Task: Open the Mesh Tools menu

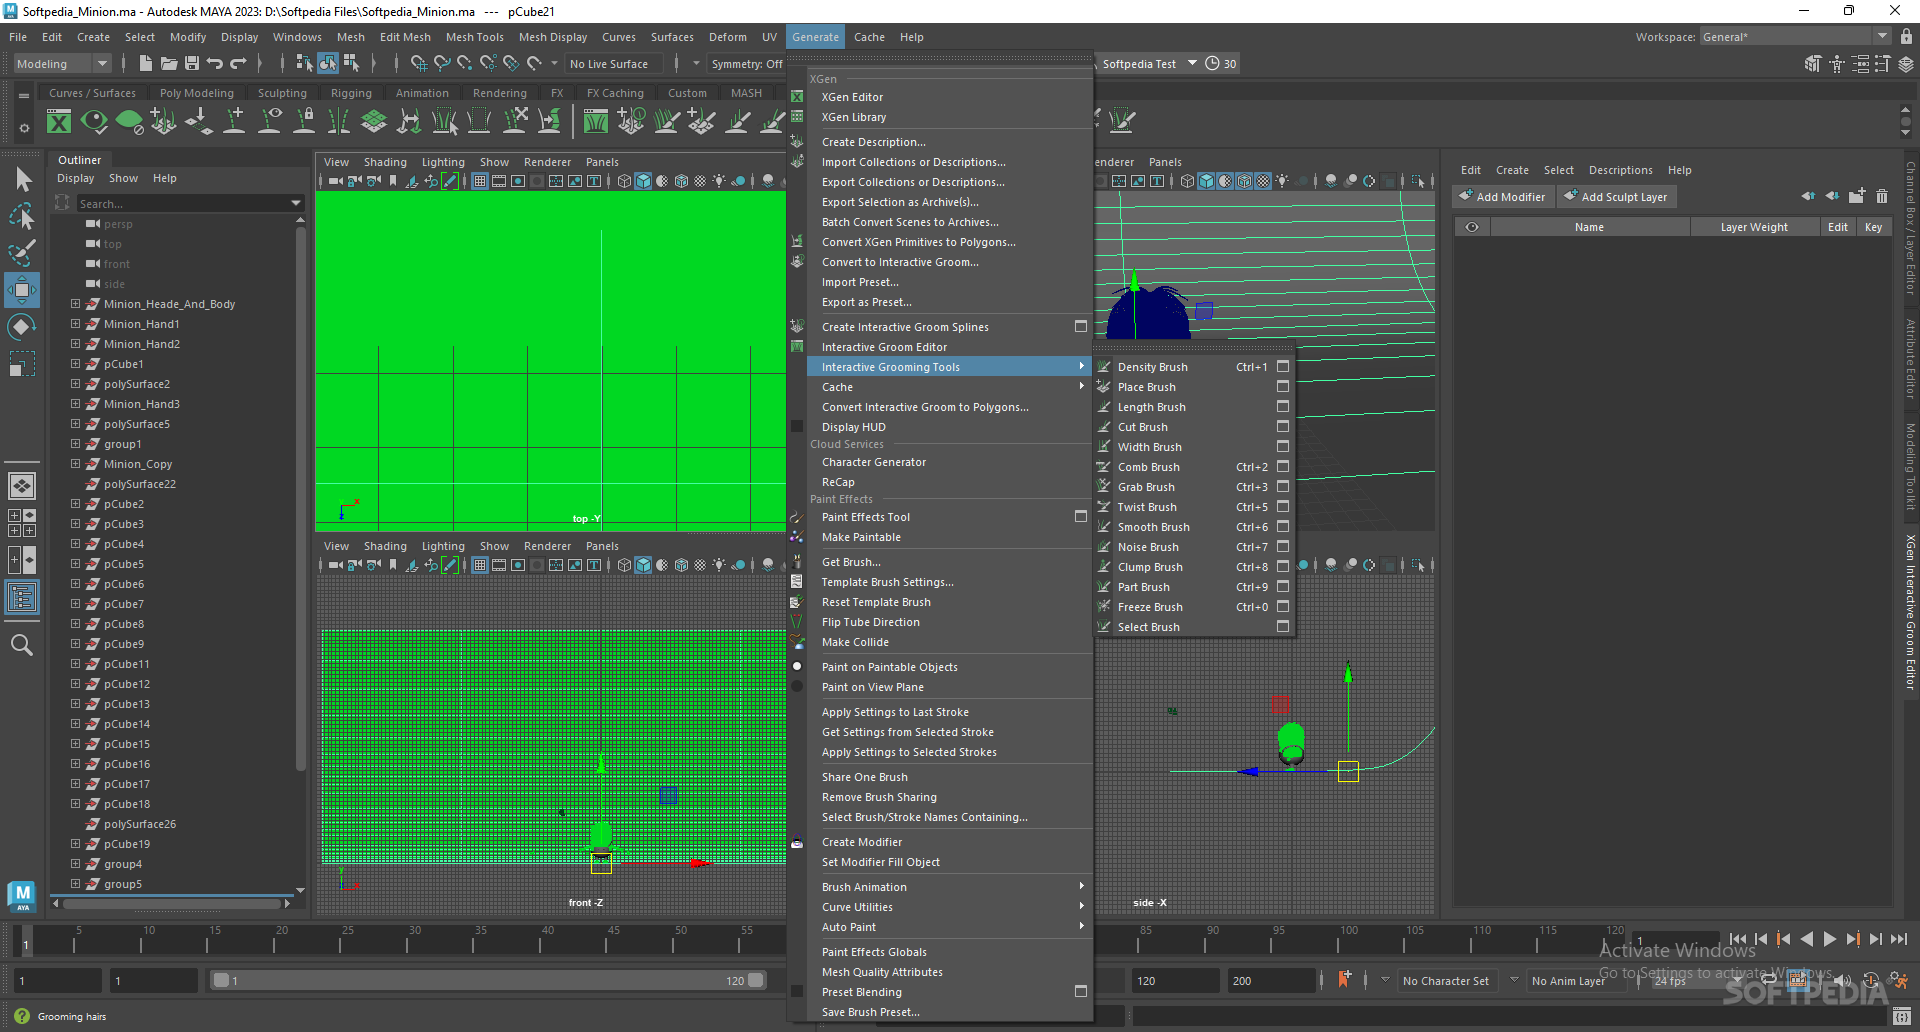Action: click(x=475, y=37)
